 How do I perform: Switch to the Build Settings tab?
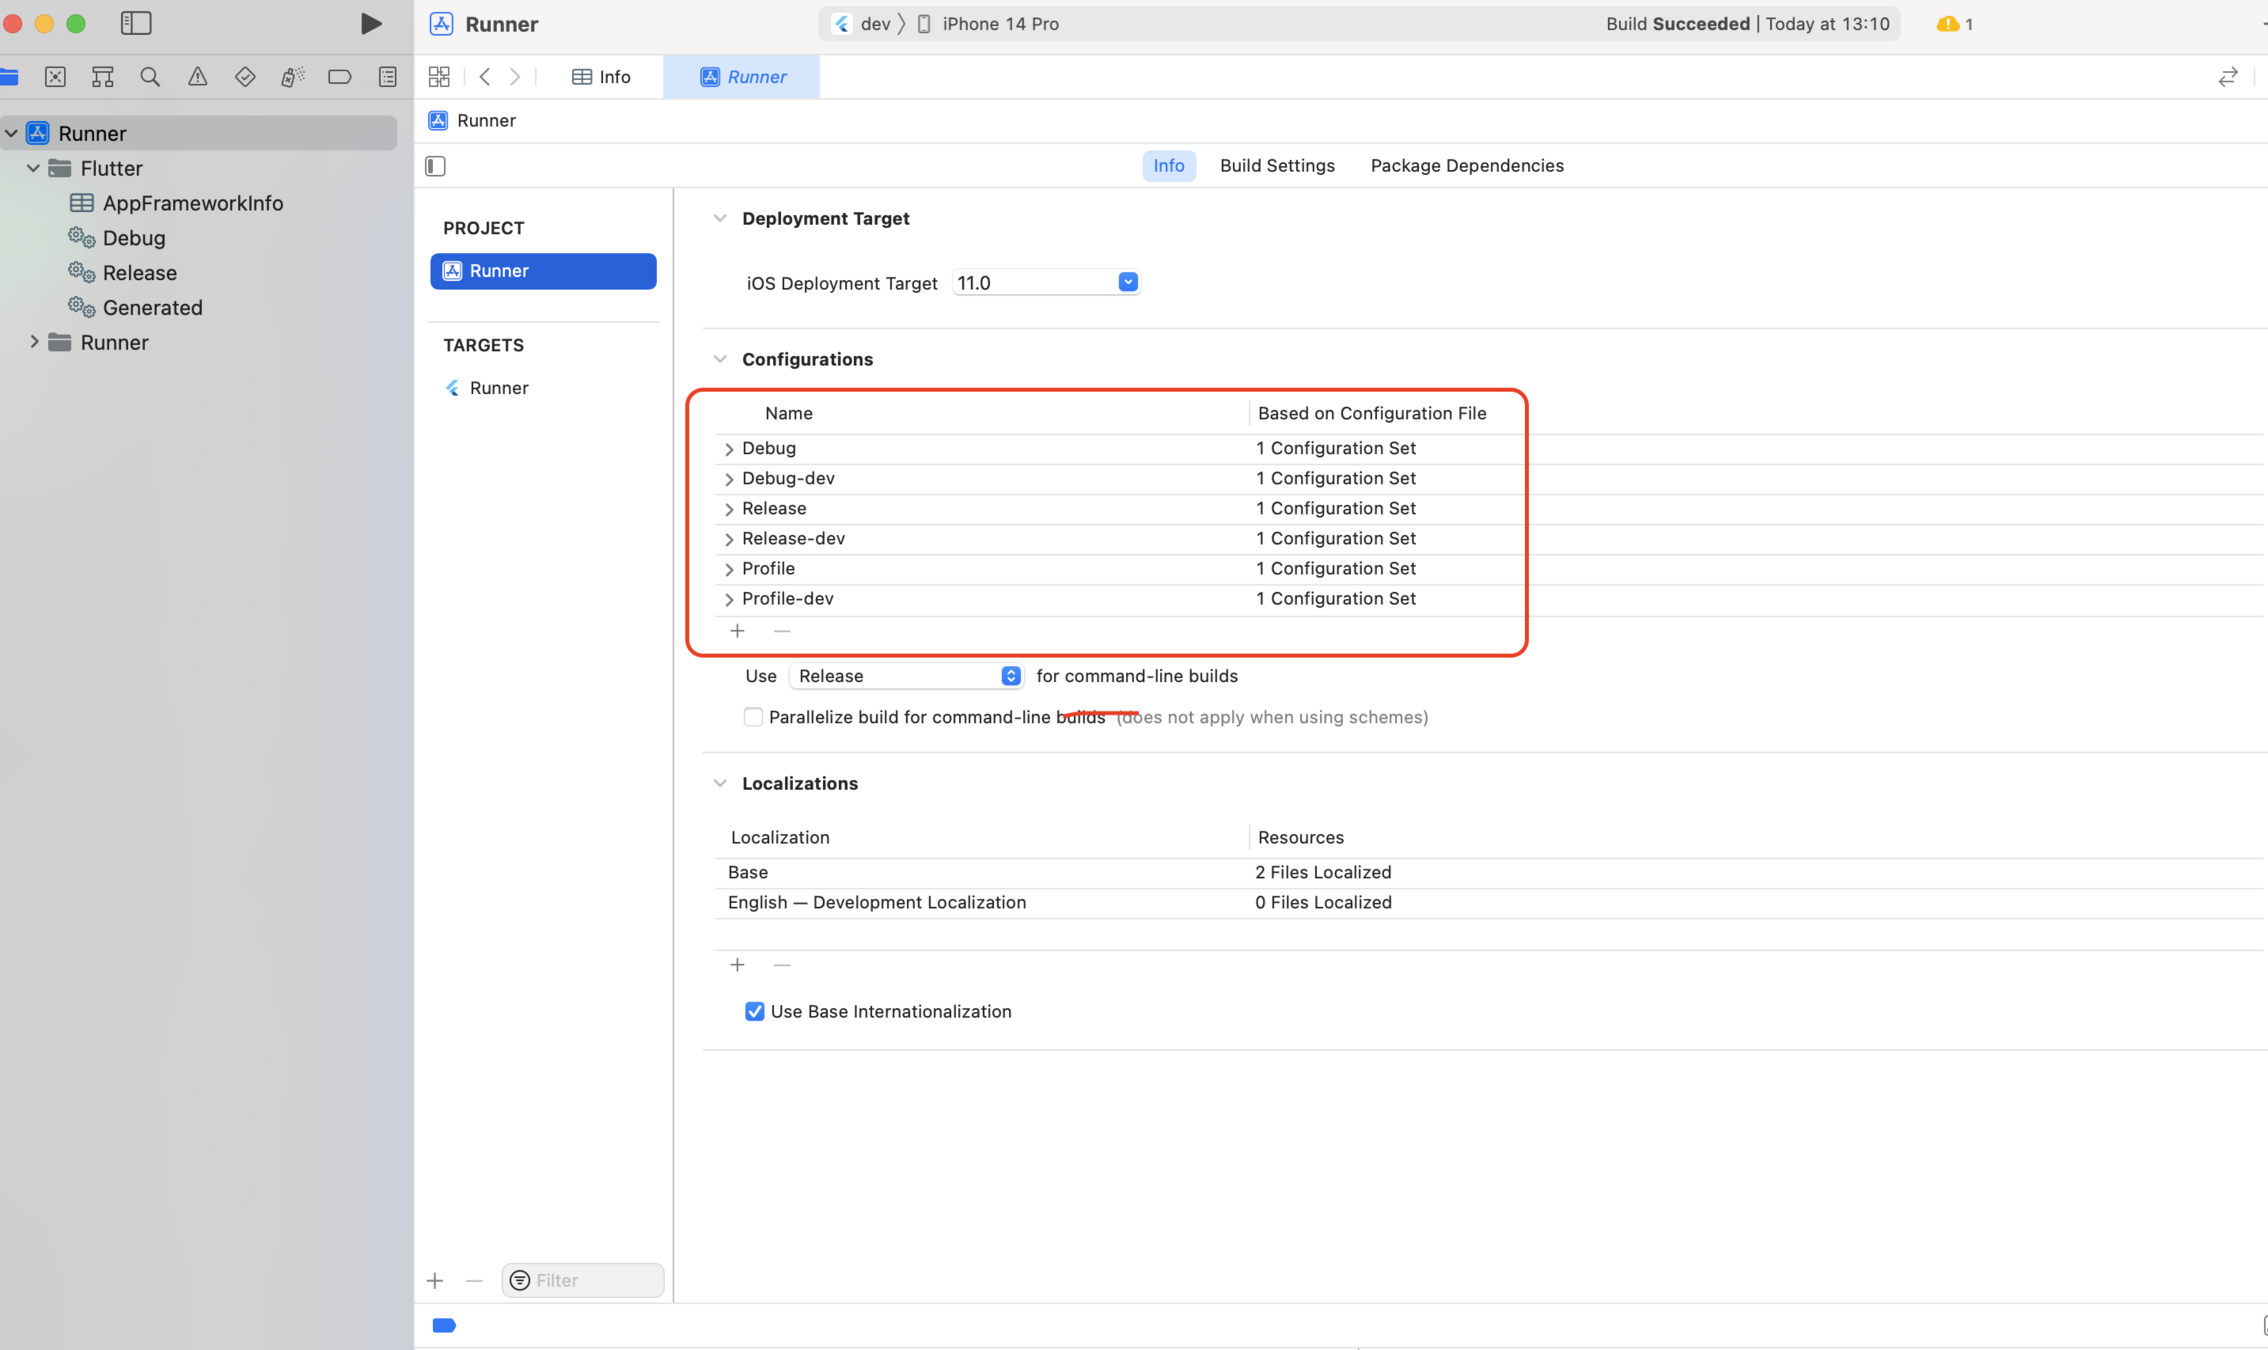[x=1276, y=166]
